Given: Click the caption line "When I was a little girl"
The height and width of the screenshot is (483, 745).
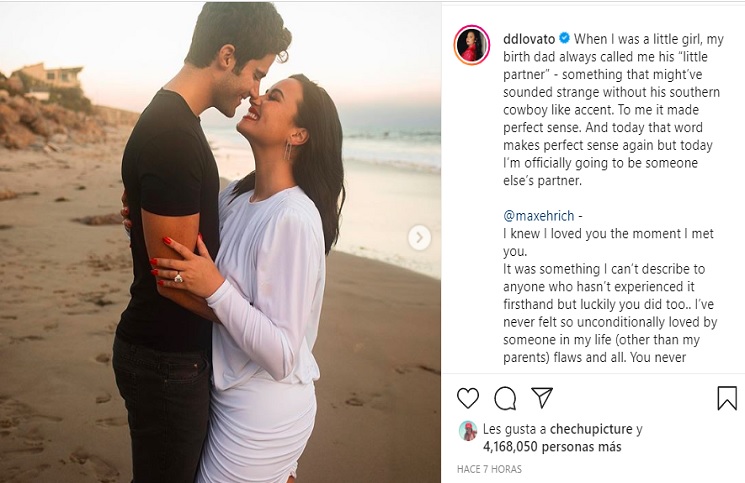Looking at the screenshot, I should tap(649, 39).
